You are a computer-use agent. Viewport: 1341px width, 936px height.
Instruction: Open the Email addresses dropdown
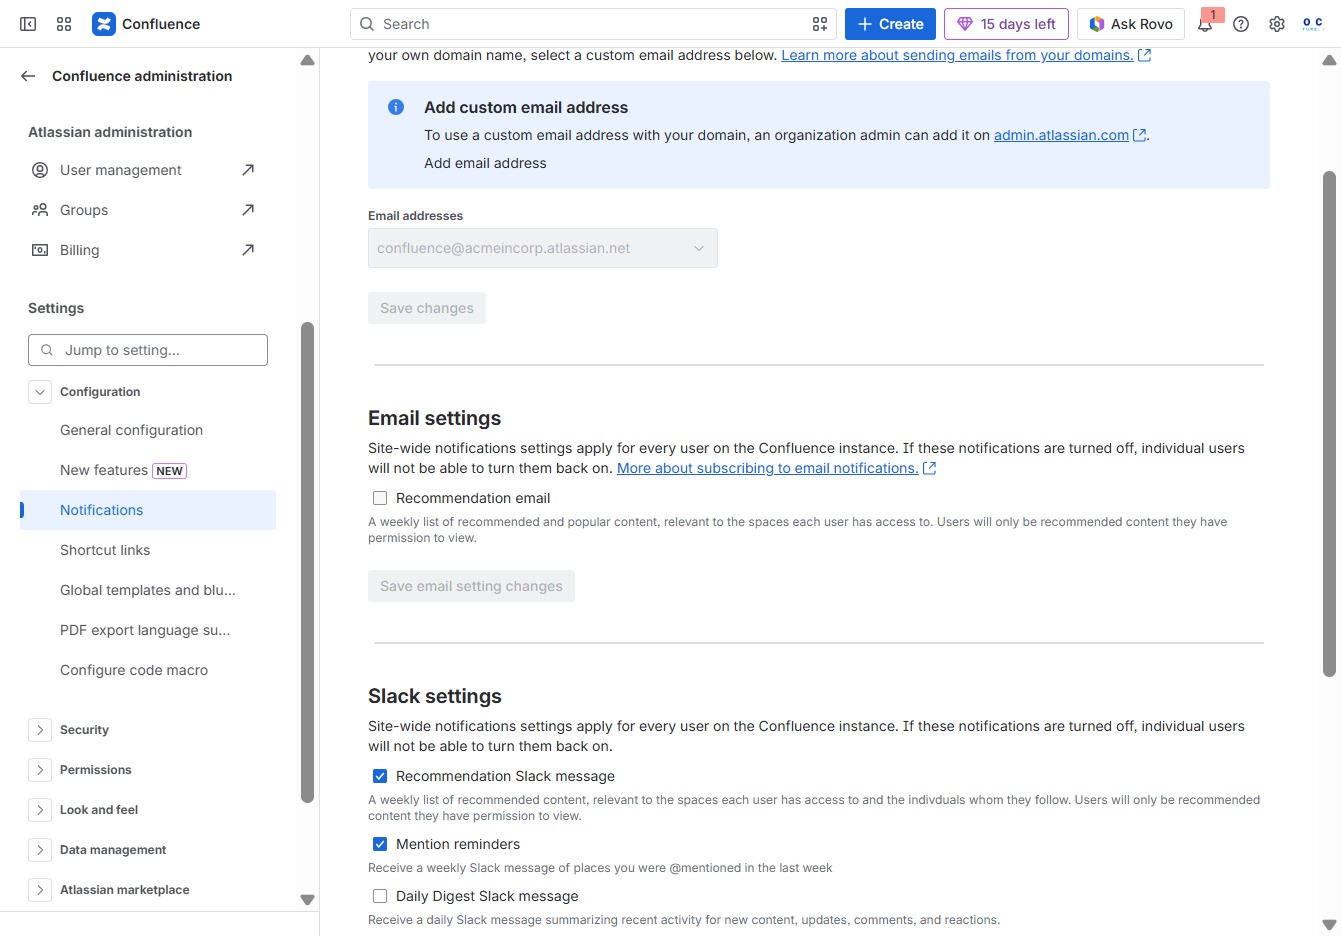[543, 248]
